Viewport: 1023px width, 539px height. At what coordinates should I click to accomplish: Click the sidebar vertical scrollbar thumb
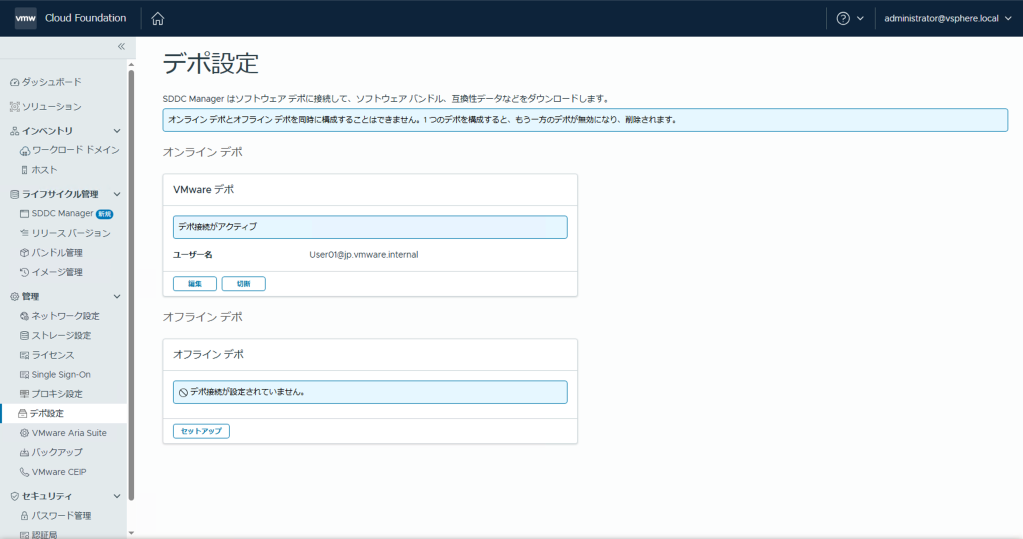[x=131, y=285]
